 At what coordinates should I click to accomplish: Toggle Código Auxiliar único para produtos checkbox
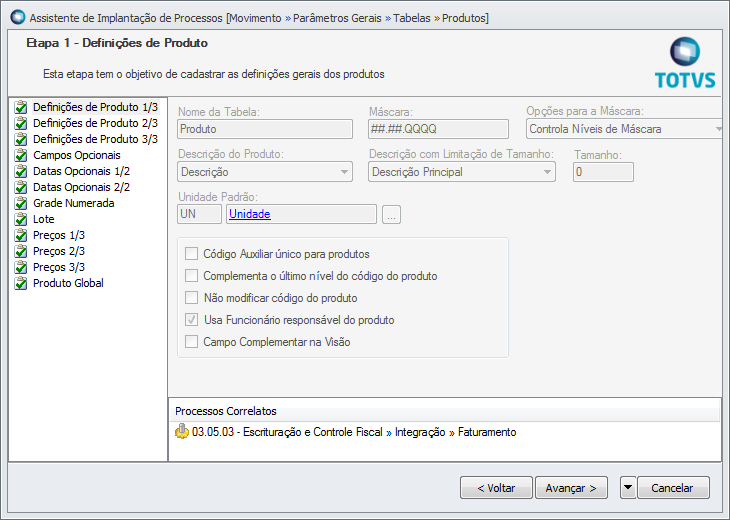pyautogui.click(x=191, y=254)
